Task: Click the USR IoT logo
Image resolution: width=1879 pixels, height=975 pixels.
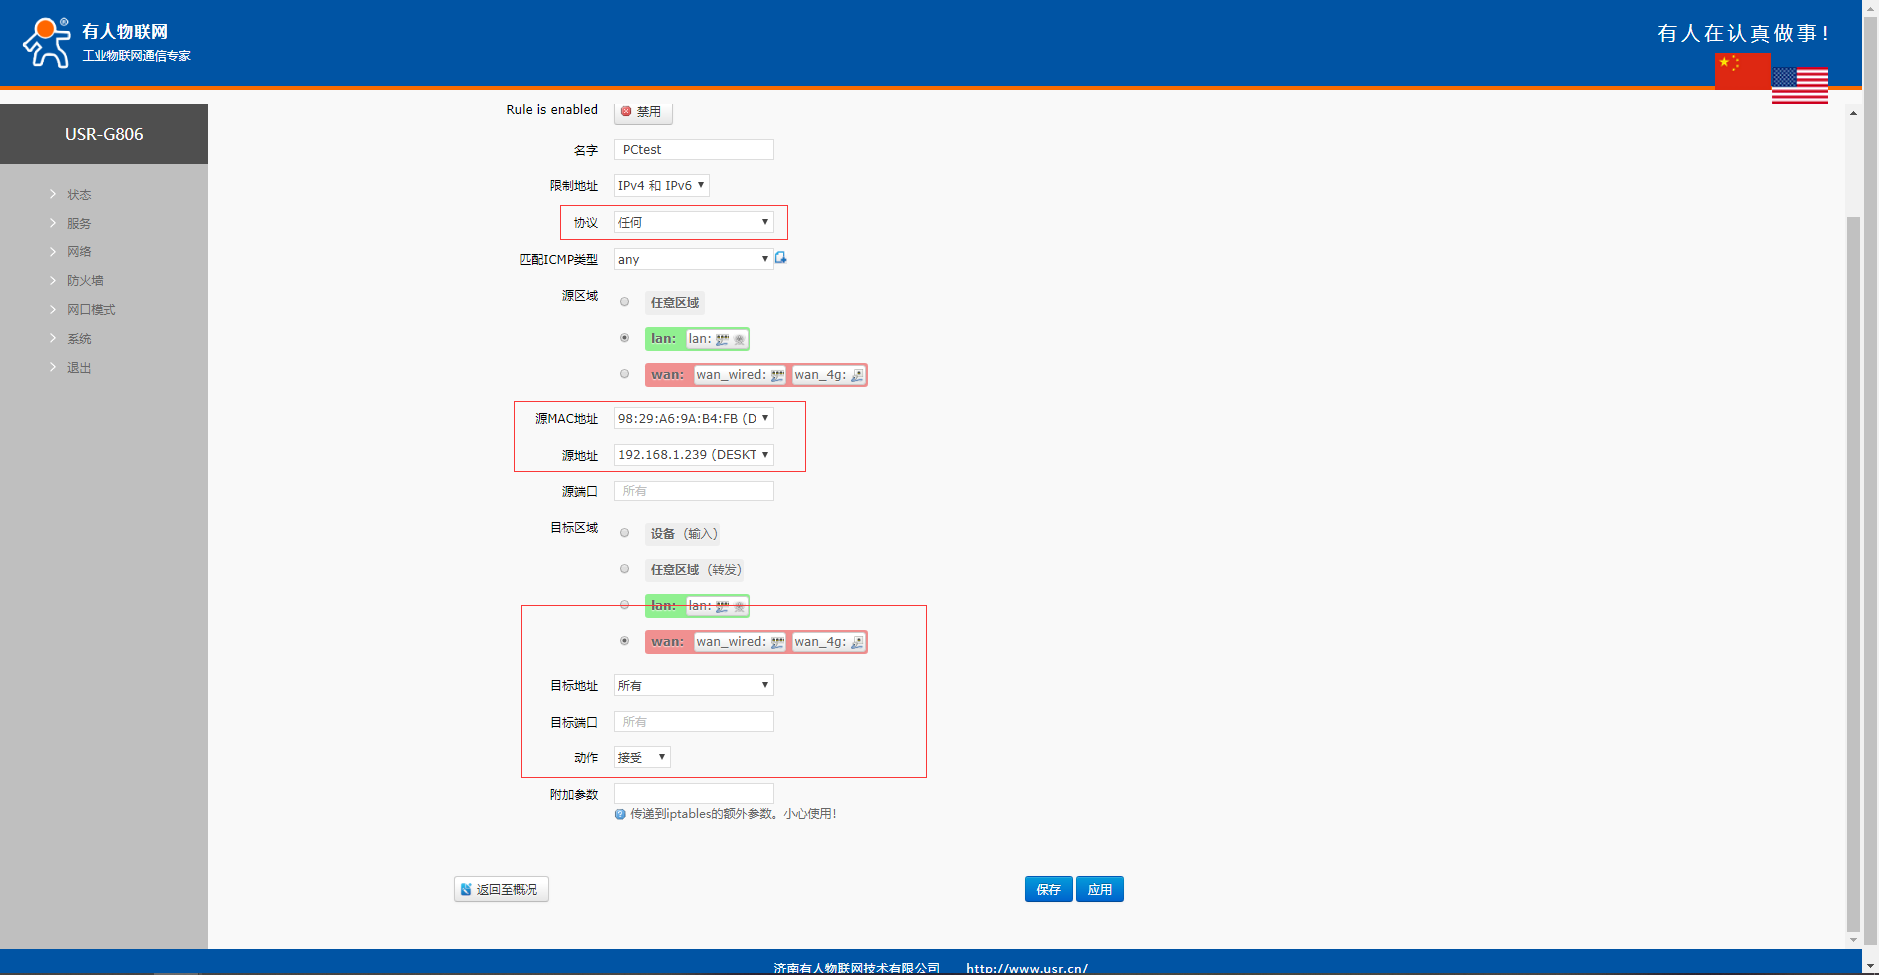Action: pyautogui.click(x=46, y=42)
